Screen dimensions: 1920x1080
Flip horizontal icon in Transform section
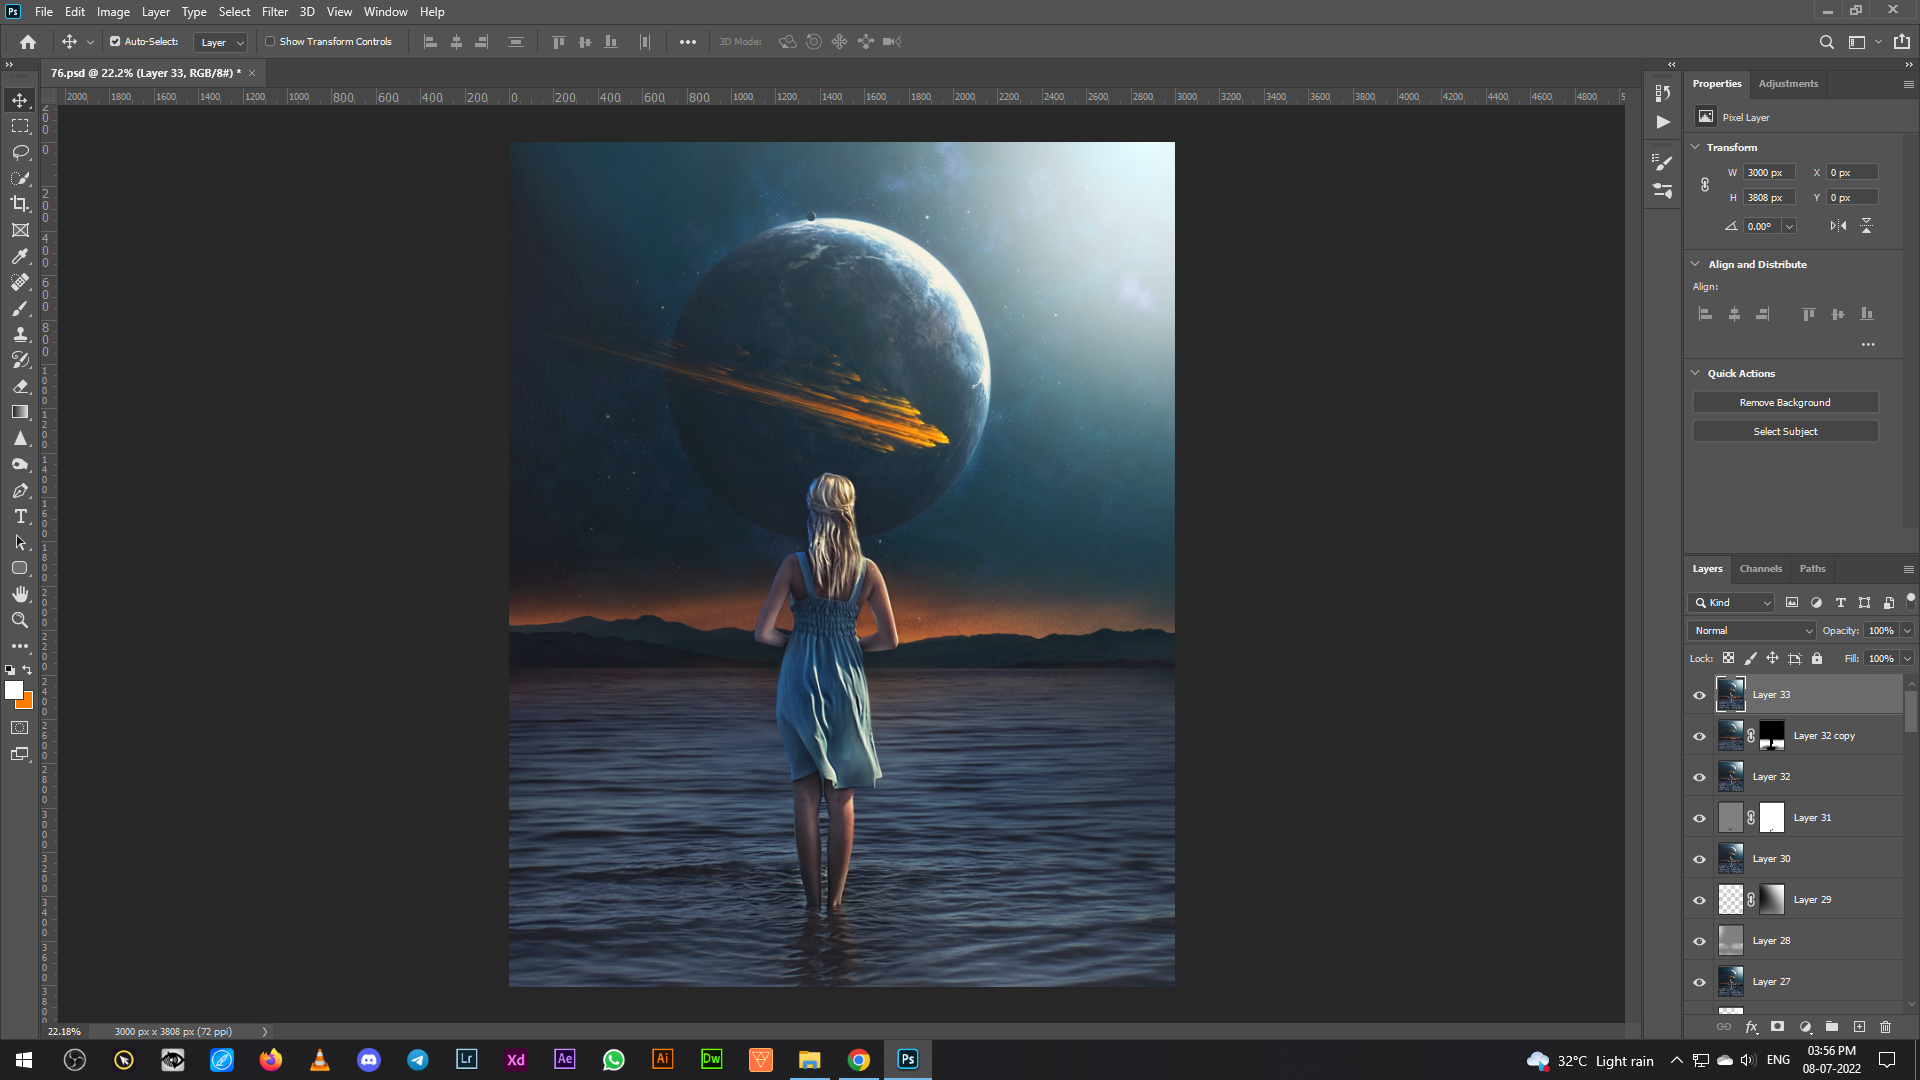[1838, 226]
